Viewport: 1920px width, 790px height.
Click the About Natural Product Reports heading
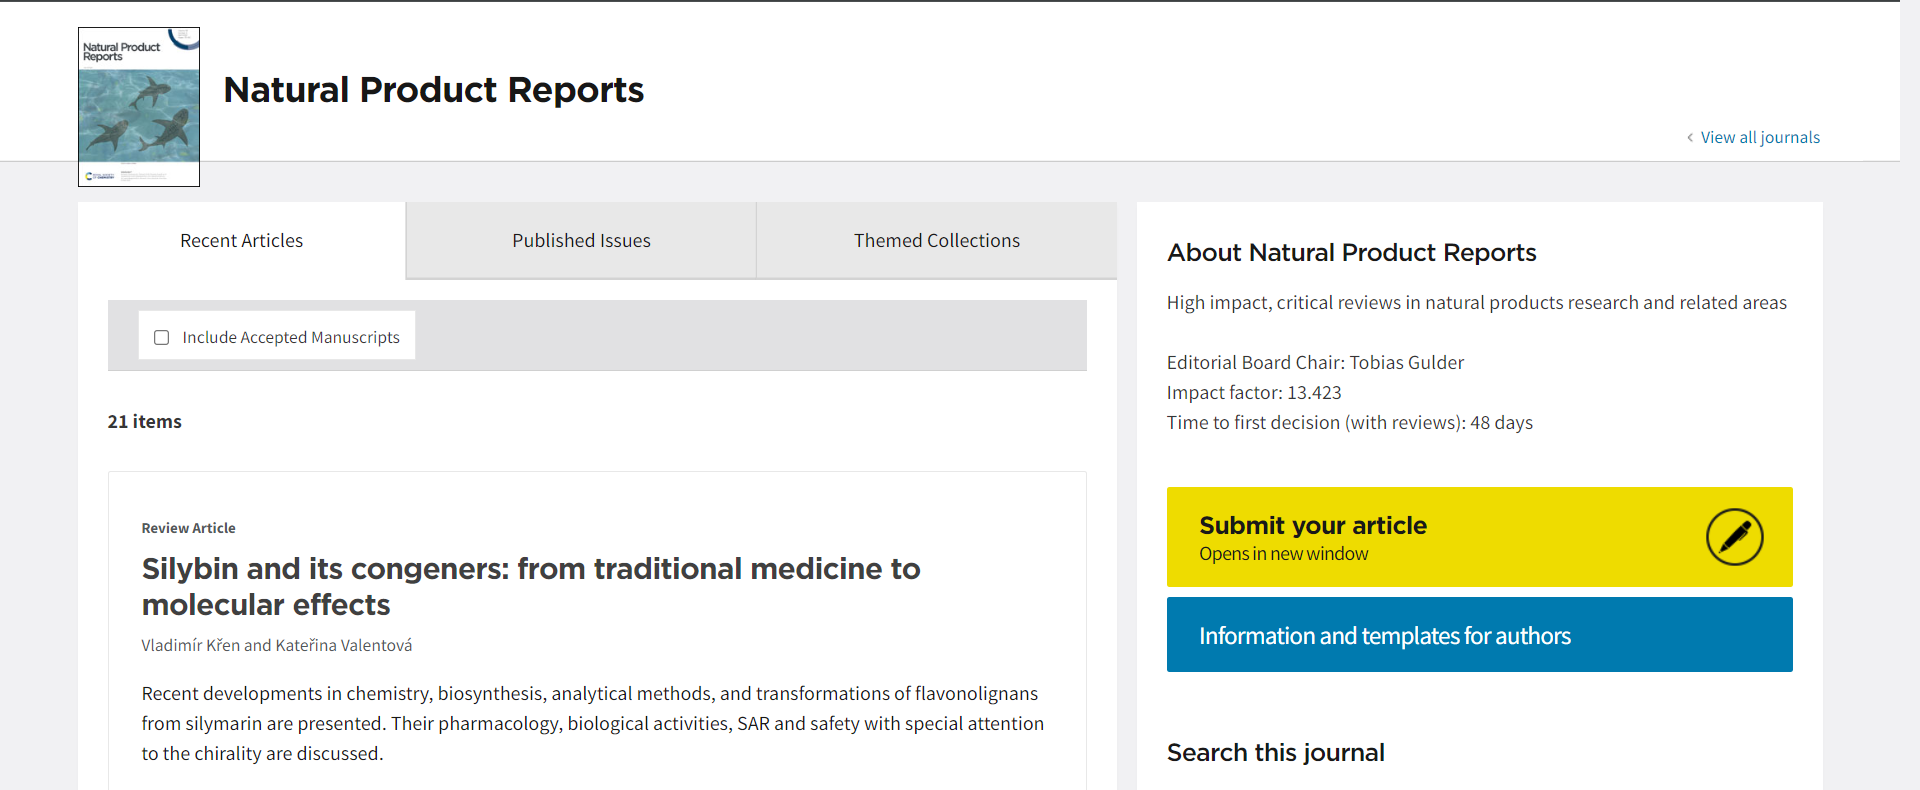[x=1351, y=253]
